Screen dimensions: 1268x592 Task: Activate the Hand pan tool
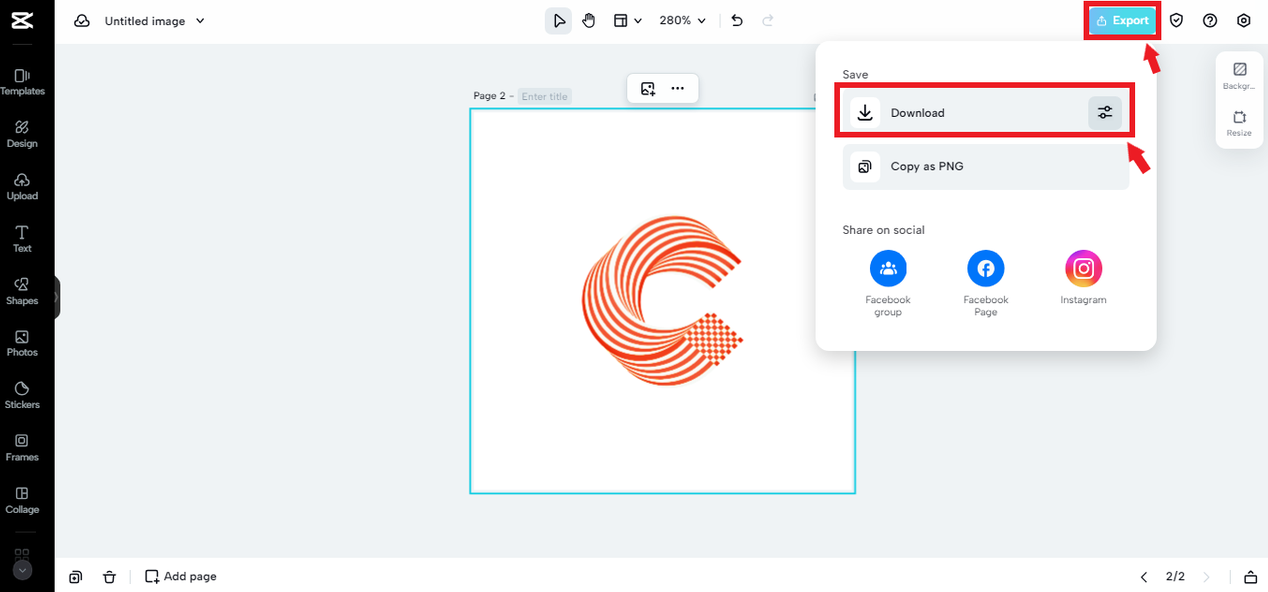589,21
